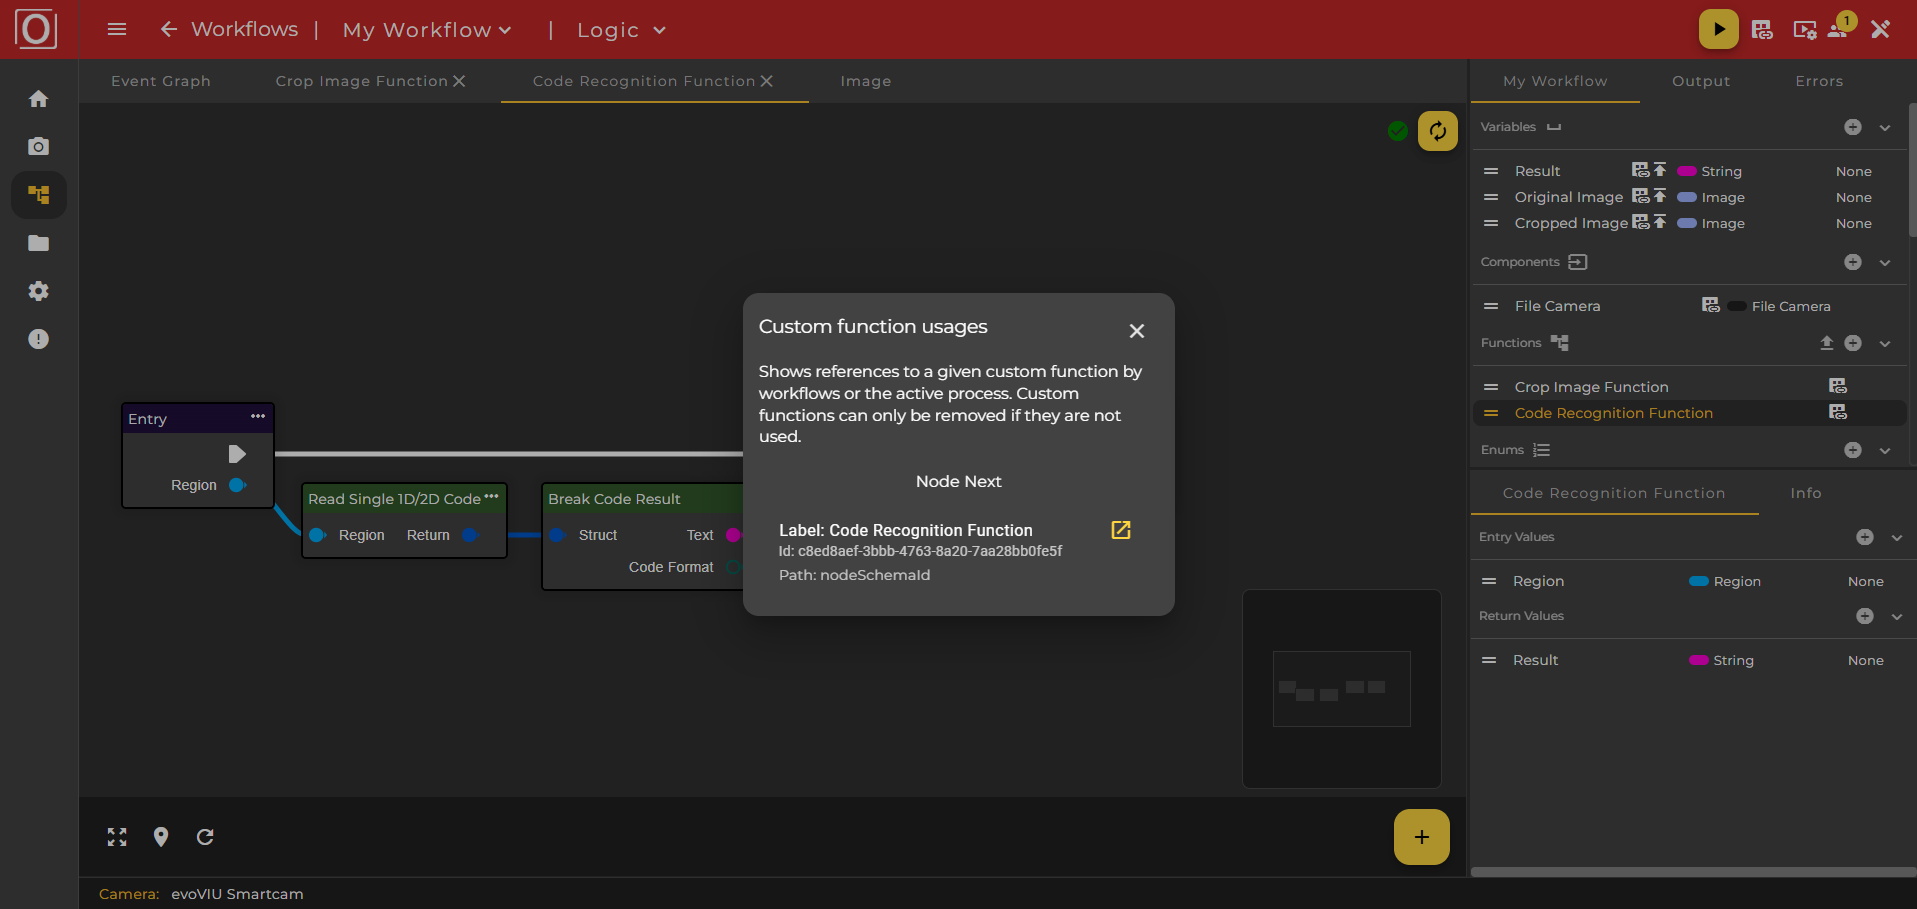The height and width of the screenshot is (909, 1917).
Task: Open the hamburger menu in top bar
Action: coord(117,29)
